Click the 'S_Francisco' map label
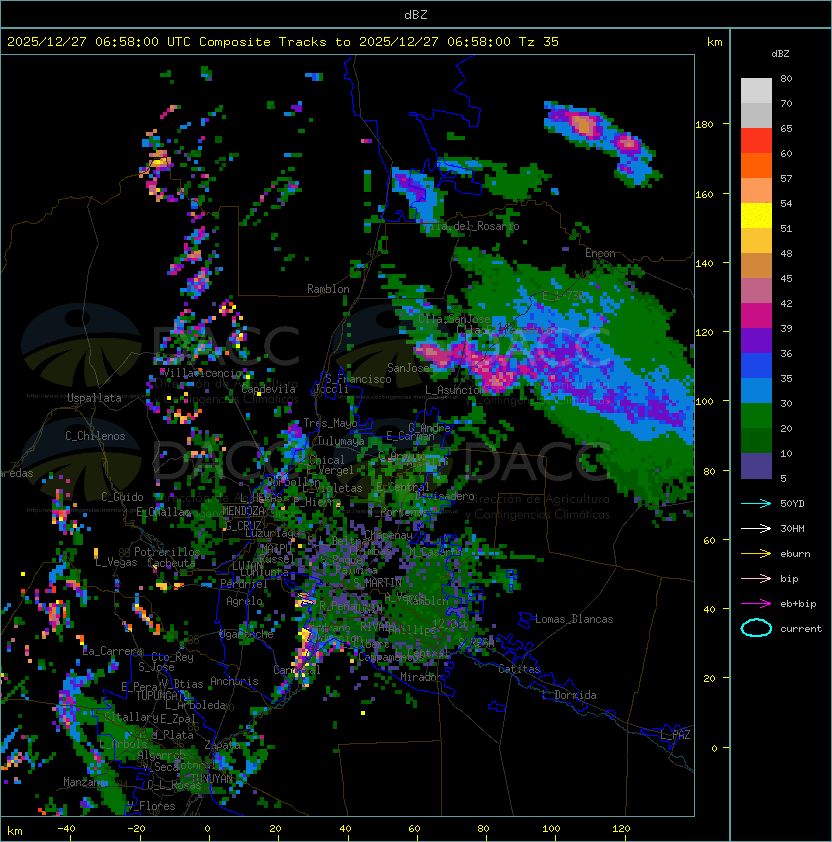The width and height of the screenshot is (832, 842). [358, 379]
